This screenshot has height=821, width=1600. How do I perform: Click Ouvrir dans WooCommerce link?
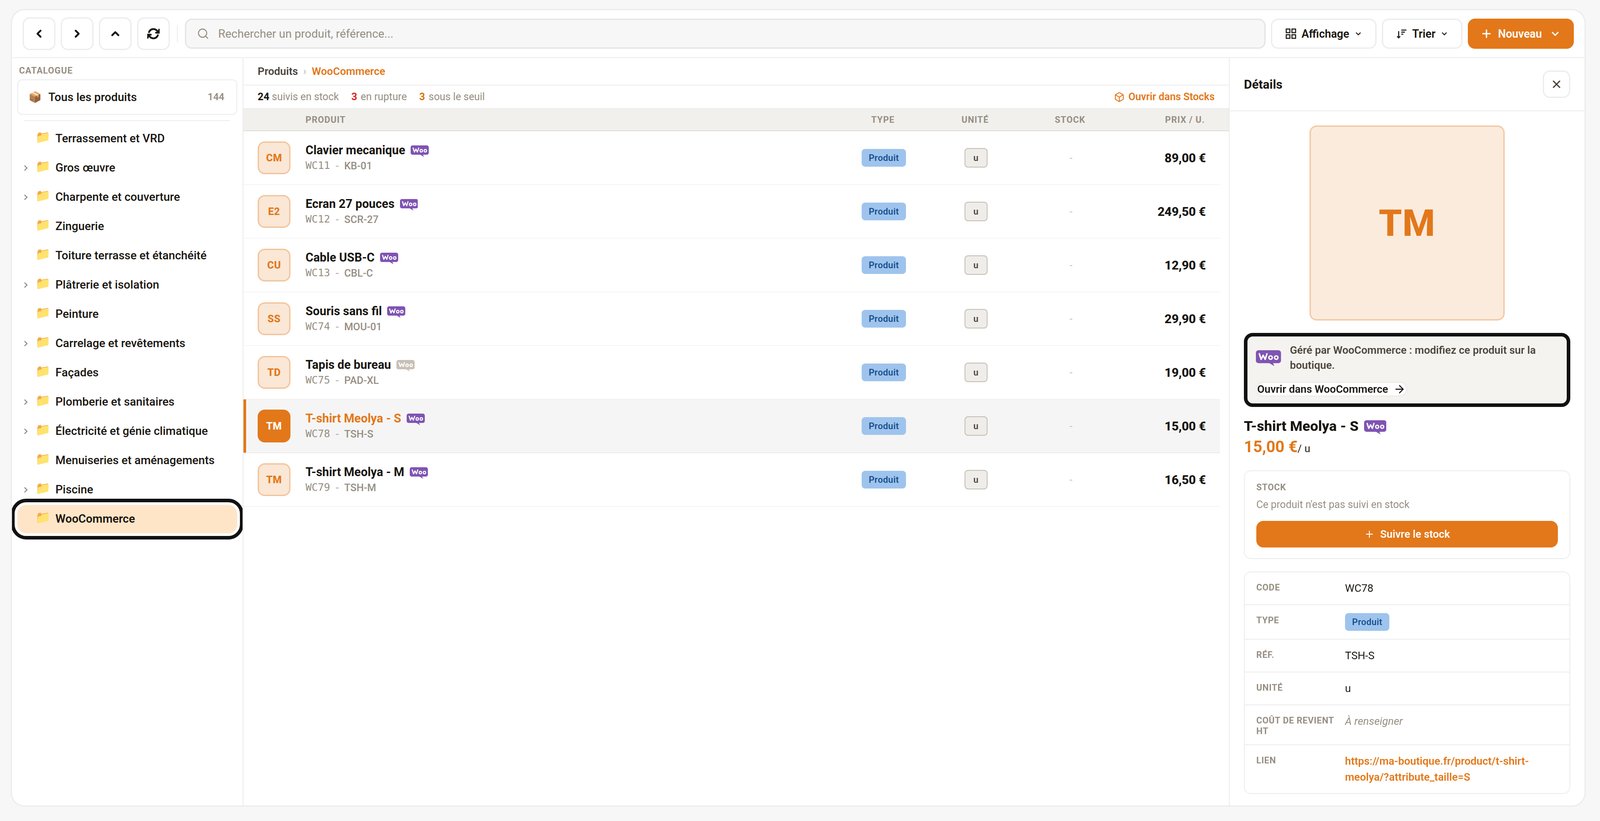pyautogui.click(x=1330, y=389)
